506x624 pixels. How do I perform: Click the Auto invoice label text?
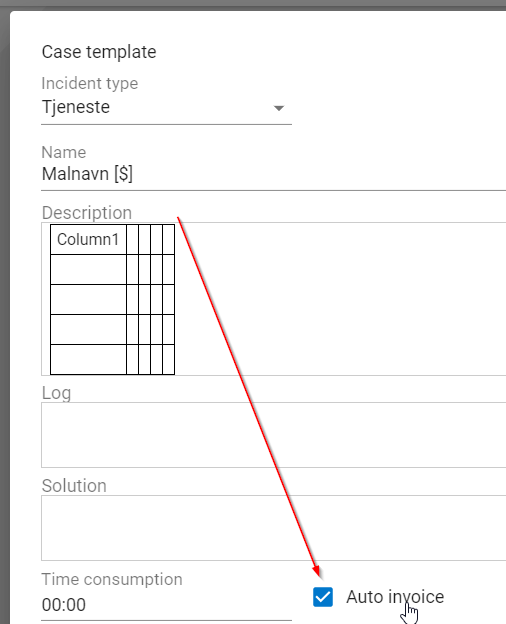point(395,597)
